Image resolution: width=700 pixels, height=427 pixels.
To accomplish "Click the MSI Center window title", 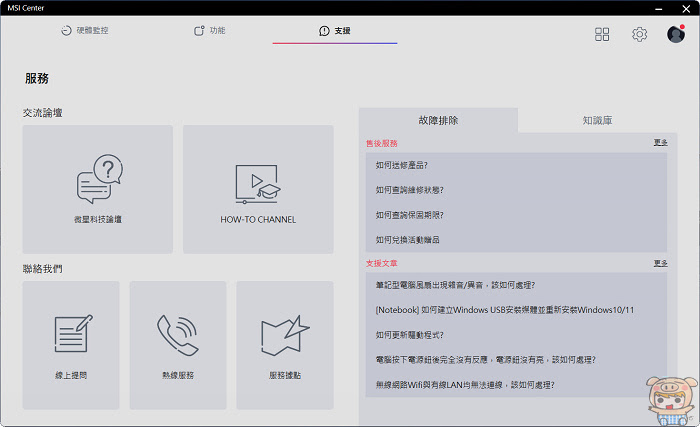I will [x=26, y=8].
